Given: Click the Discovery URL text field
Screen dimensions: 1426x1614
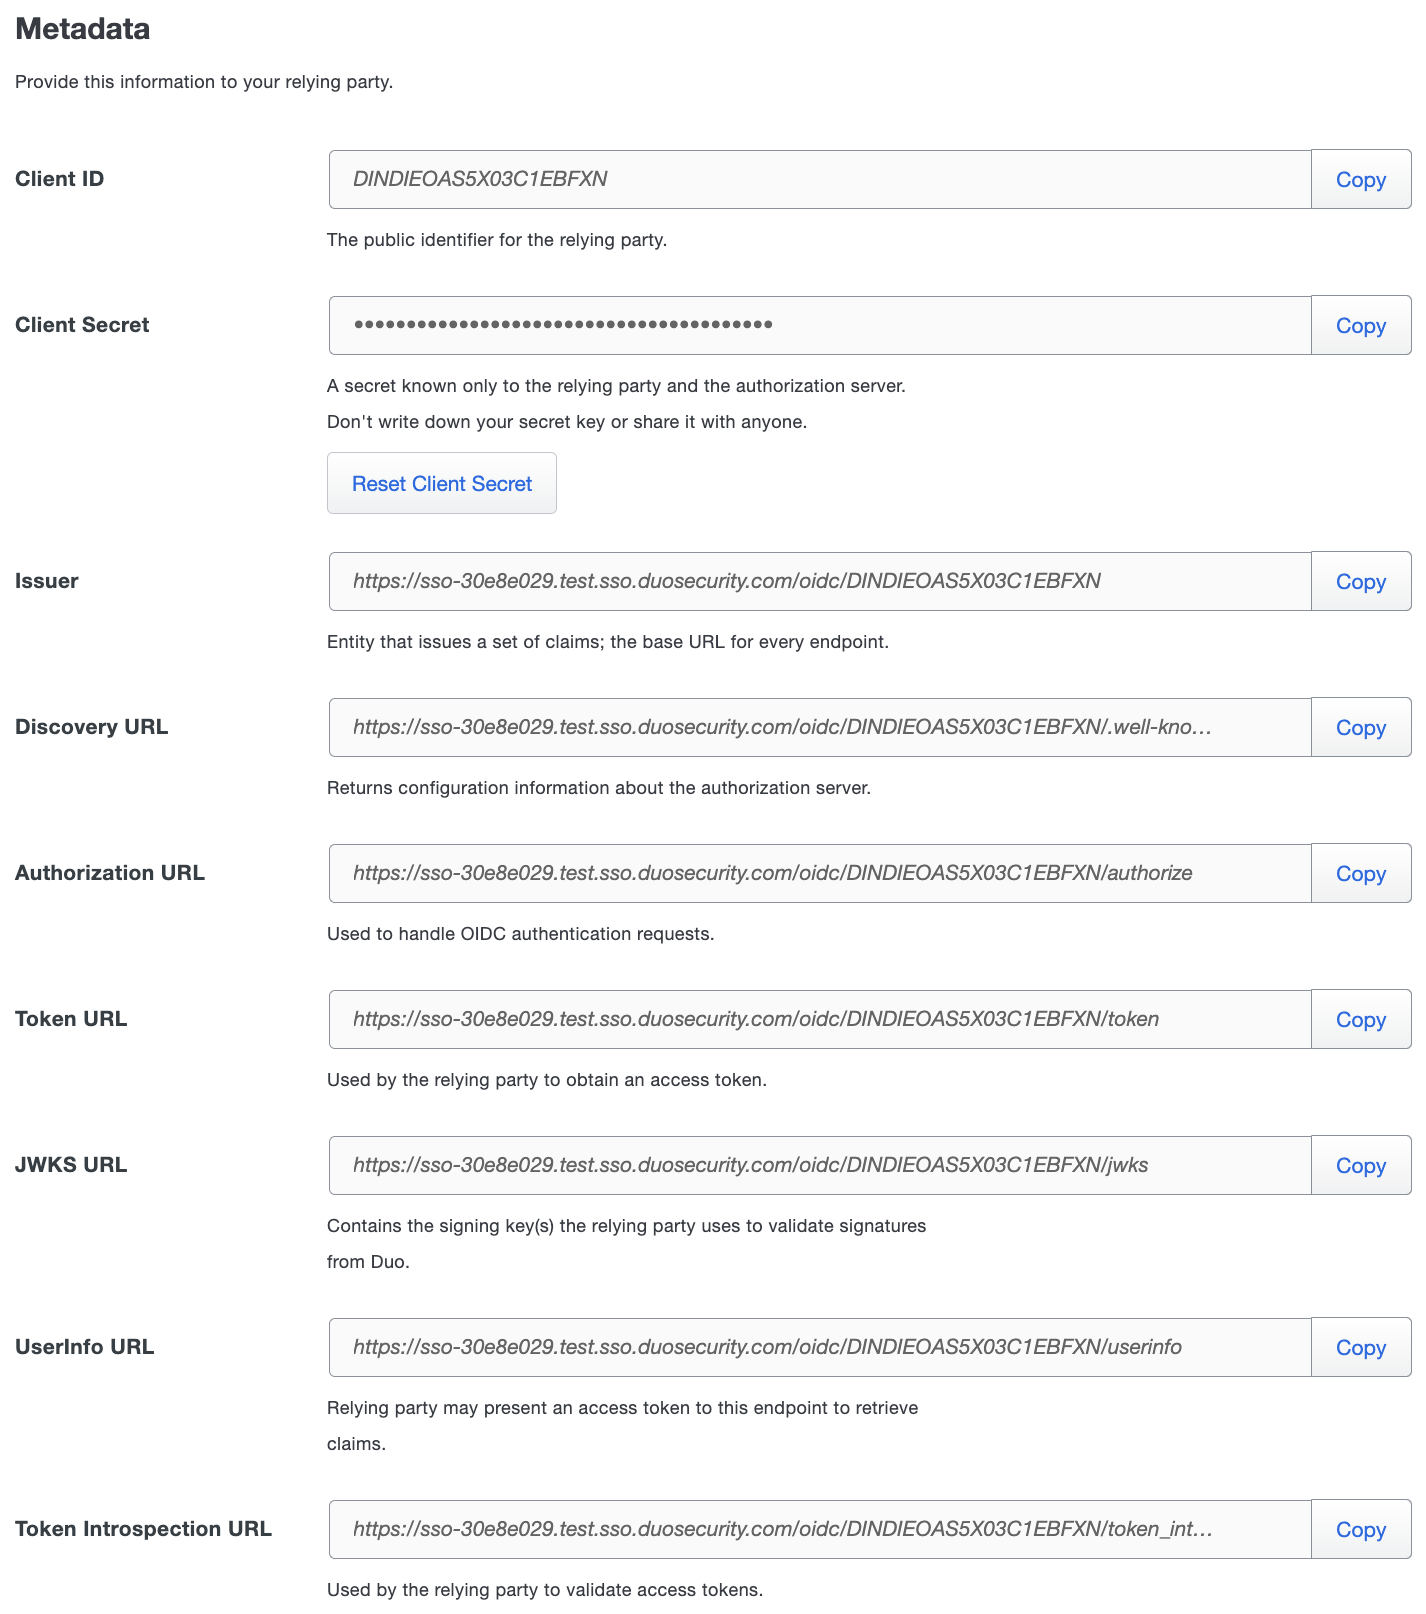Looking at the screenshot, I should point(820,728).
